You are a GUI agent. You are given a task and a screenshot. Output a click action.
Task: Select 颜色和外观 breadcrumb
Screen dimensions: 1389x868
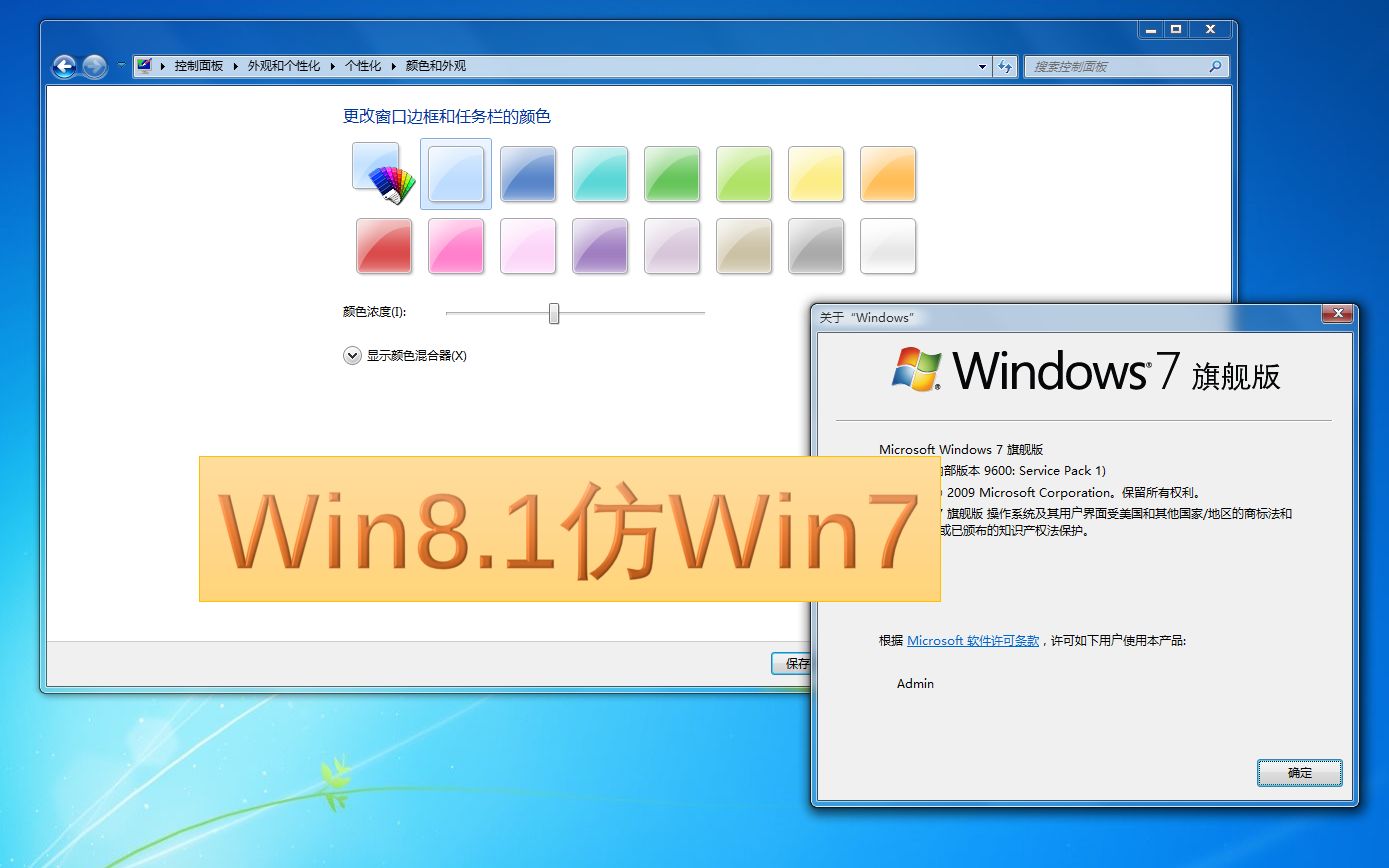pos(435,66)
